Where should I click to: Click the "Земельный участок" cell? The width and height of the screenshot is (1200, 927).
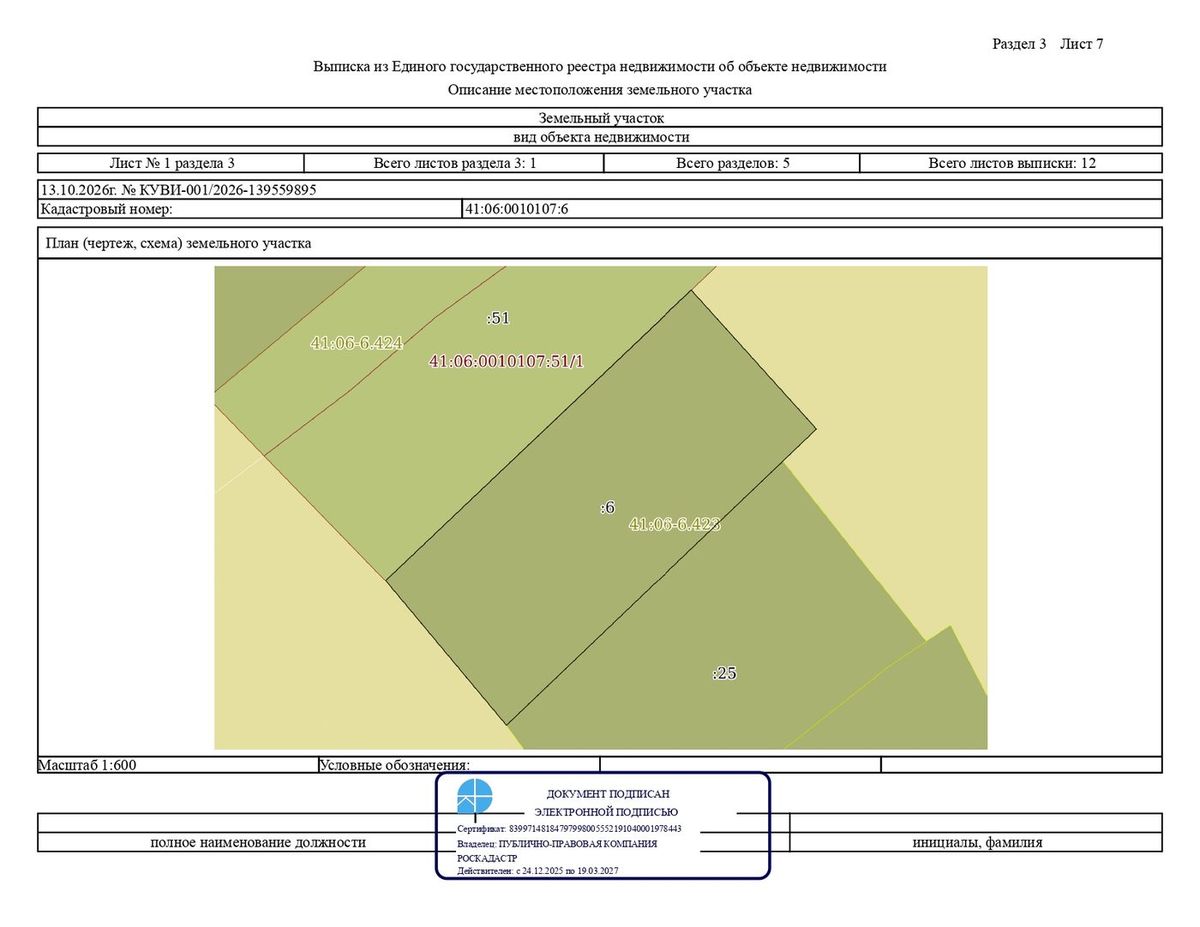point(600,118)
